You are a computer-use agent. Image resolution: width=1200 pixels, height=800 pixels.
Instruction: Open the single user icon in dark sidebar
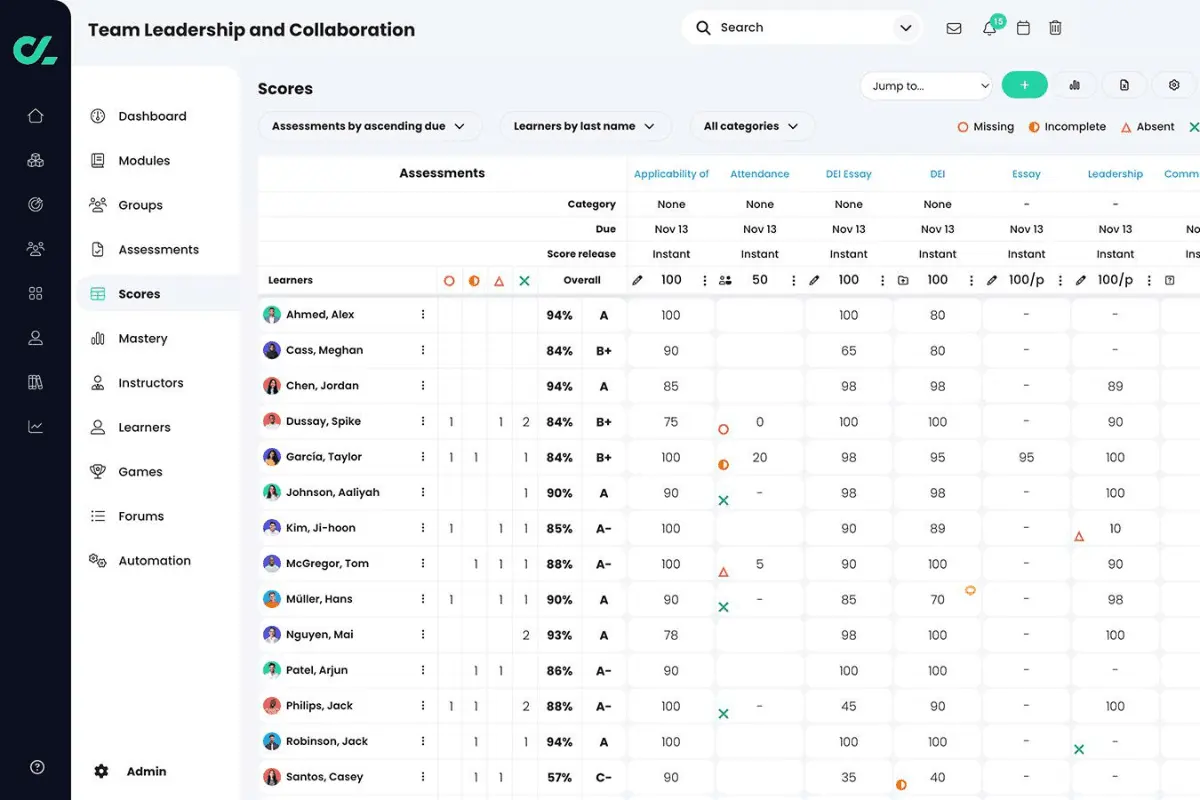(x=35, y=338)
